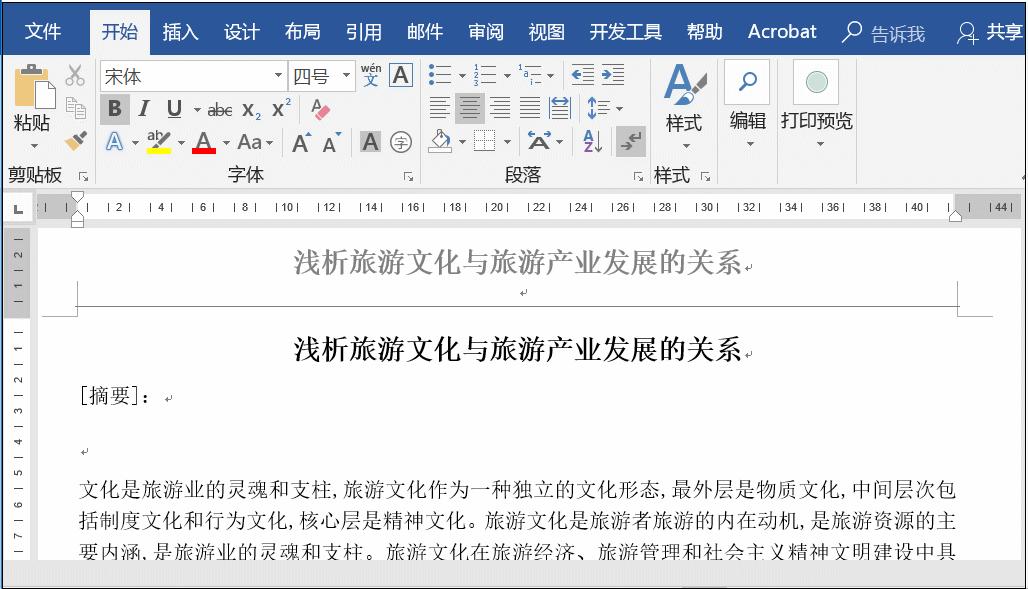Open the 审阅 ribbon tab
1028x589 pixels.
486,31
